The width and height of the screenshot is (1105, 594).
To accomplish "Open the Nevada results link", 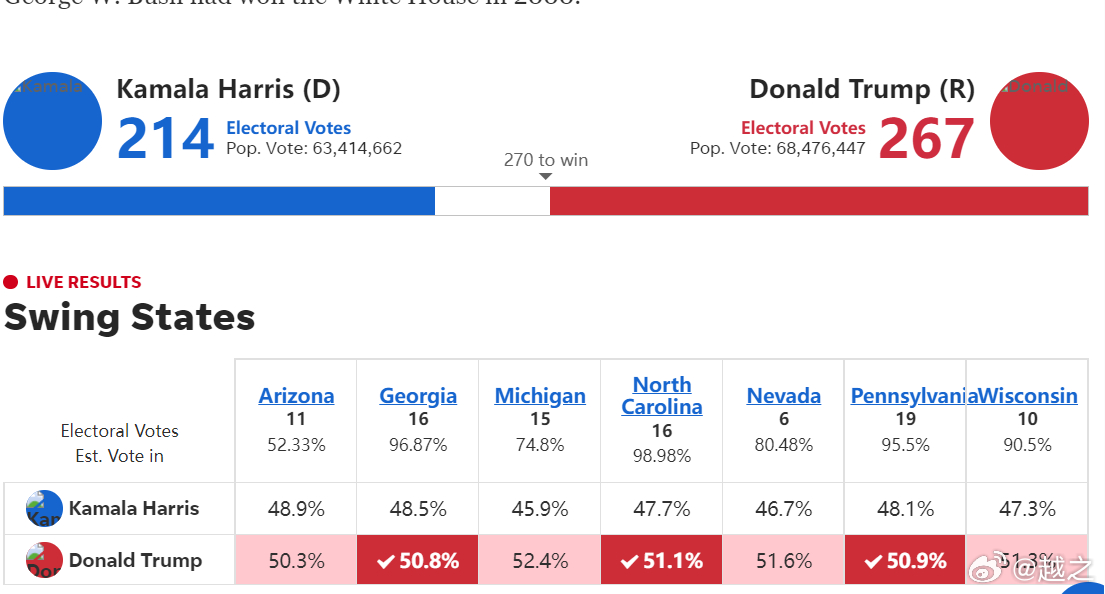I will click(x=784, y=395).
